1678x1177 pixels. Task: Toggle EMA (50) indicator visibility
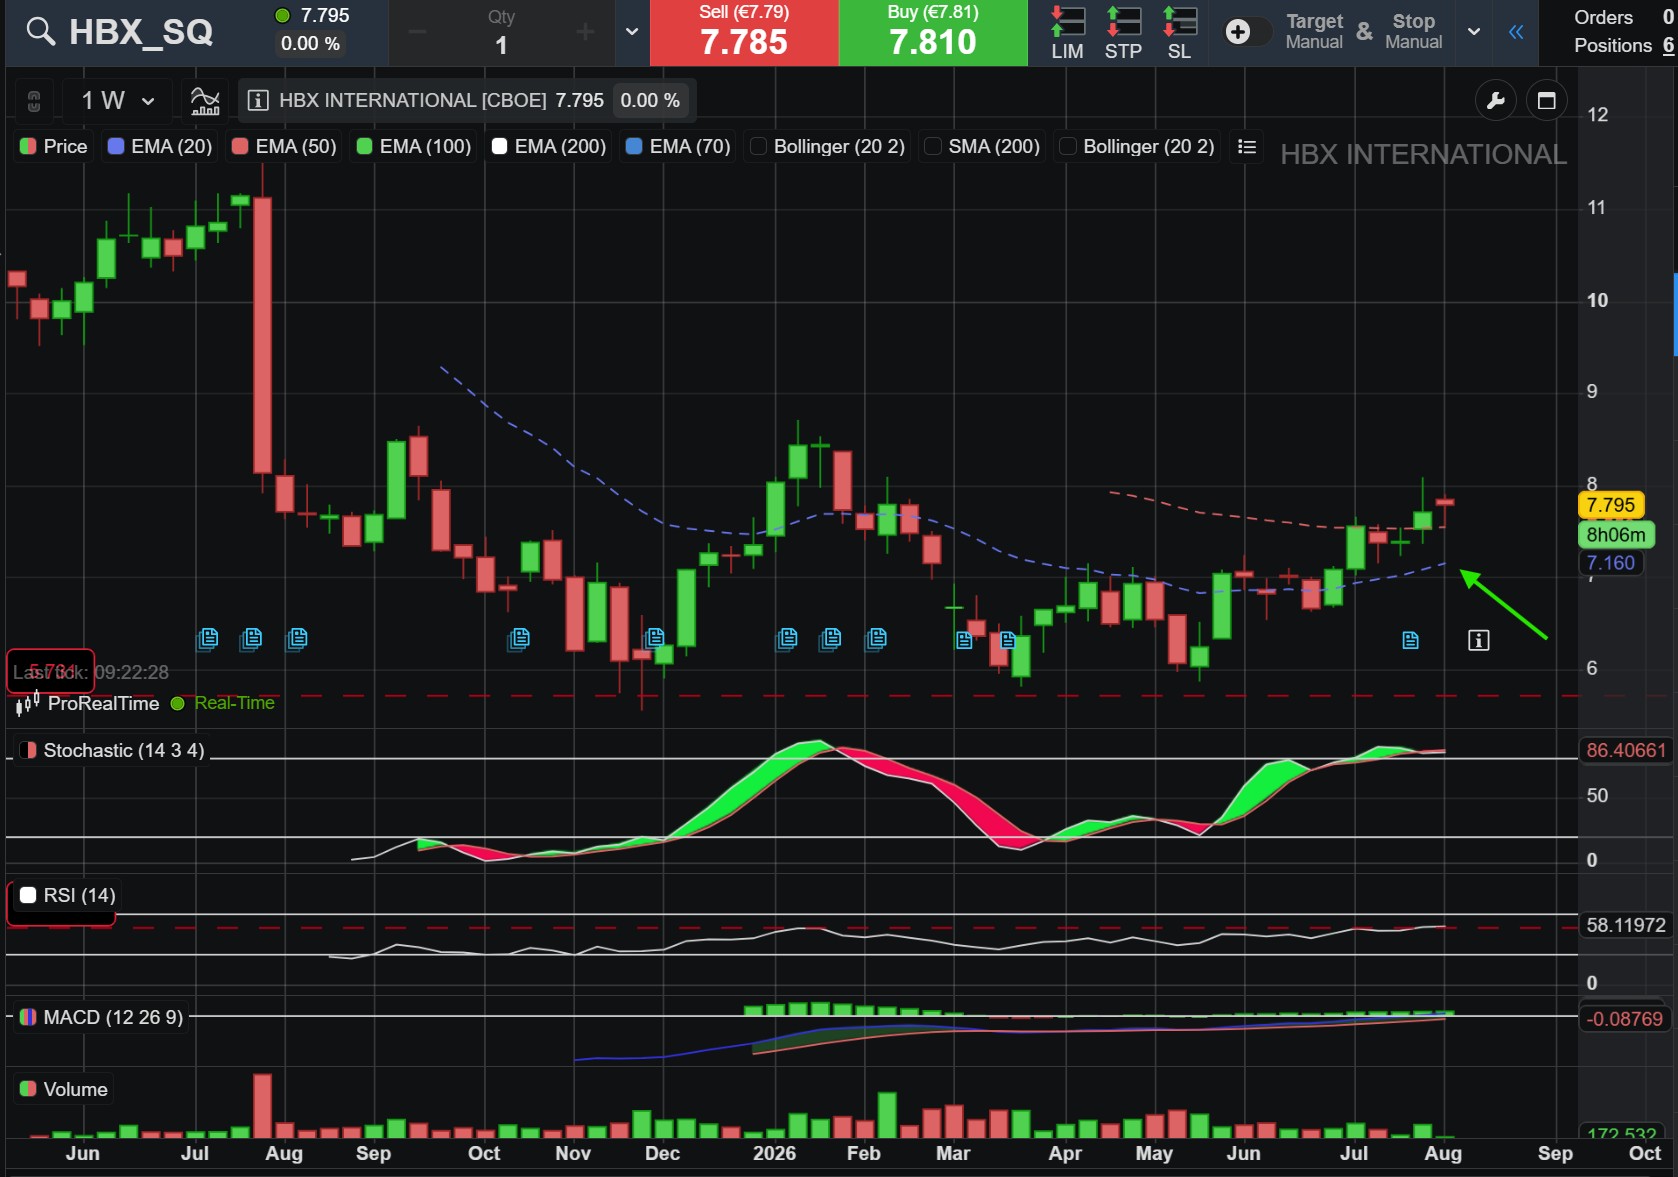(x=284, y=146)
